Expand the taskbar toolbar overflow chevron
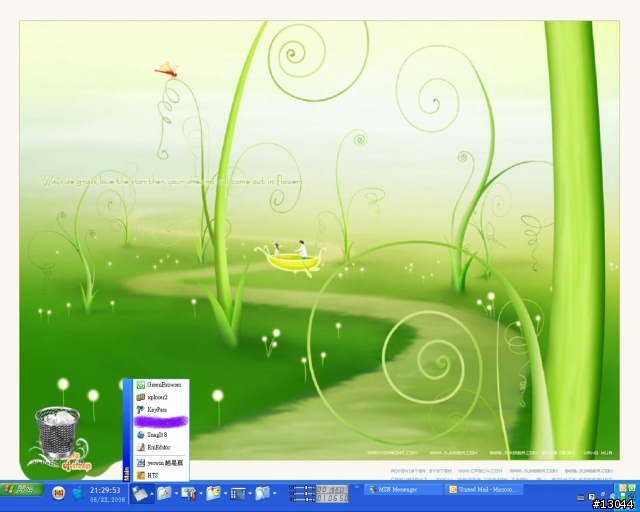 coord(357,487)
